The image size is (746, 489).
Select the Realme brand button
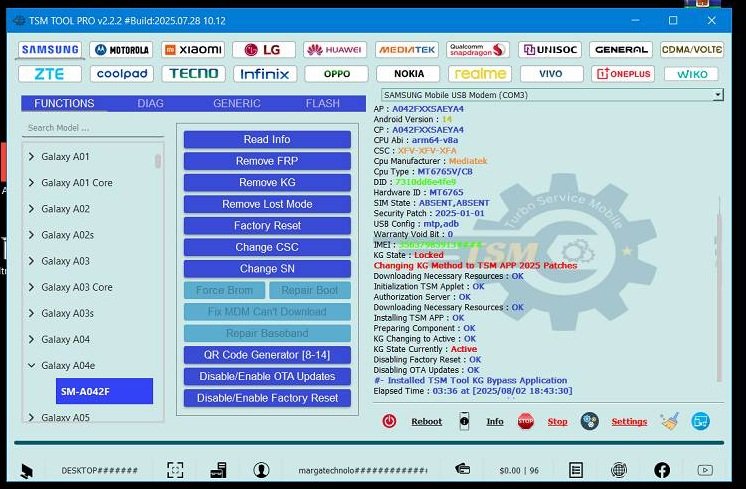(480, 74)
